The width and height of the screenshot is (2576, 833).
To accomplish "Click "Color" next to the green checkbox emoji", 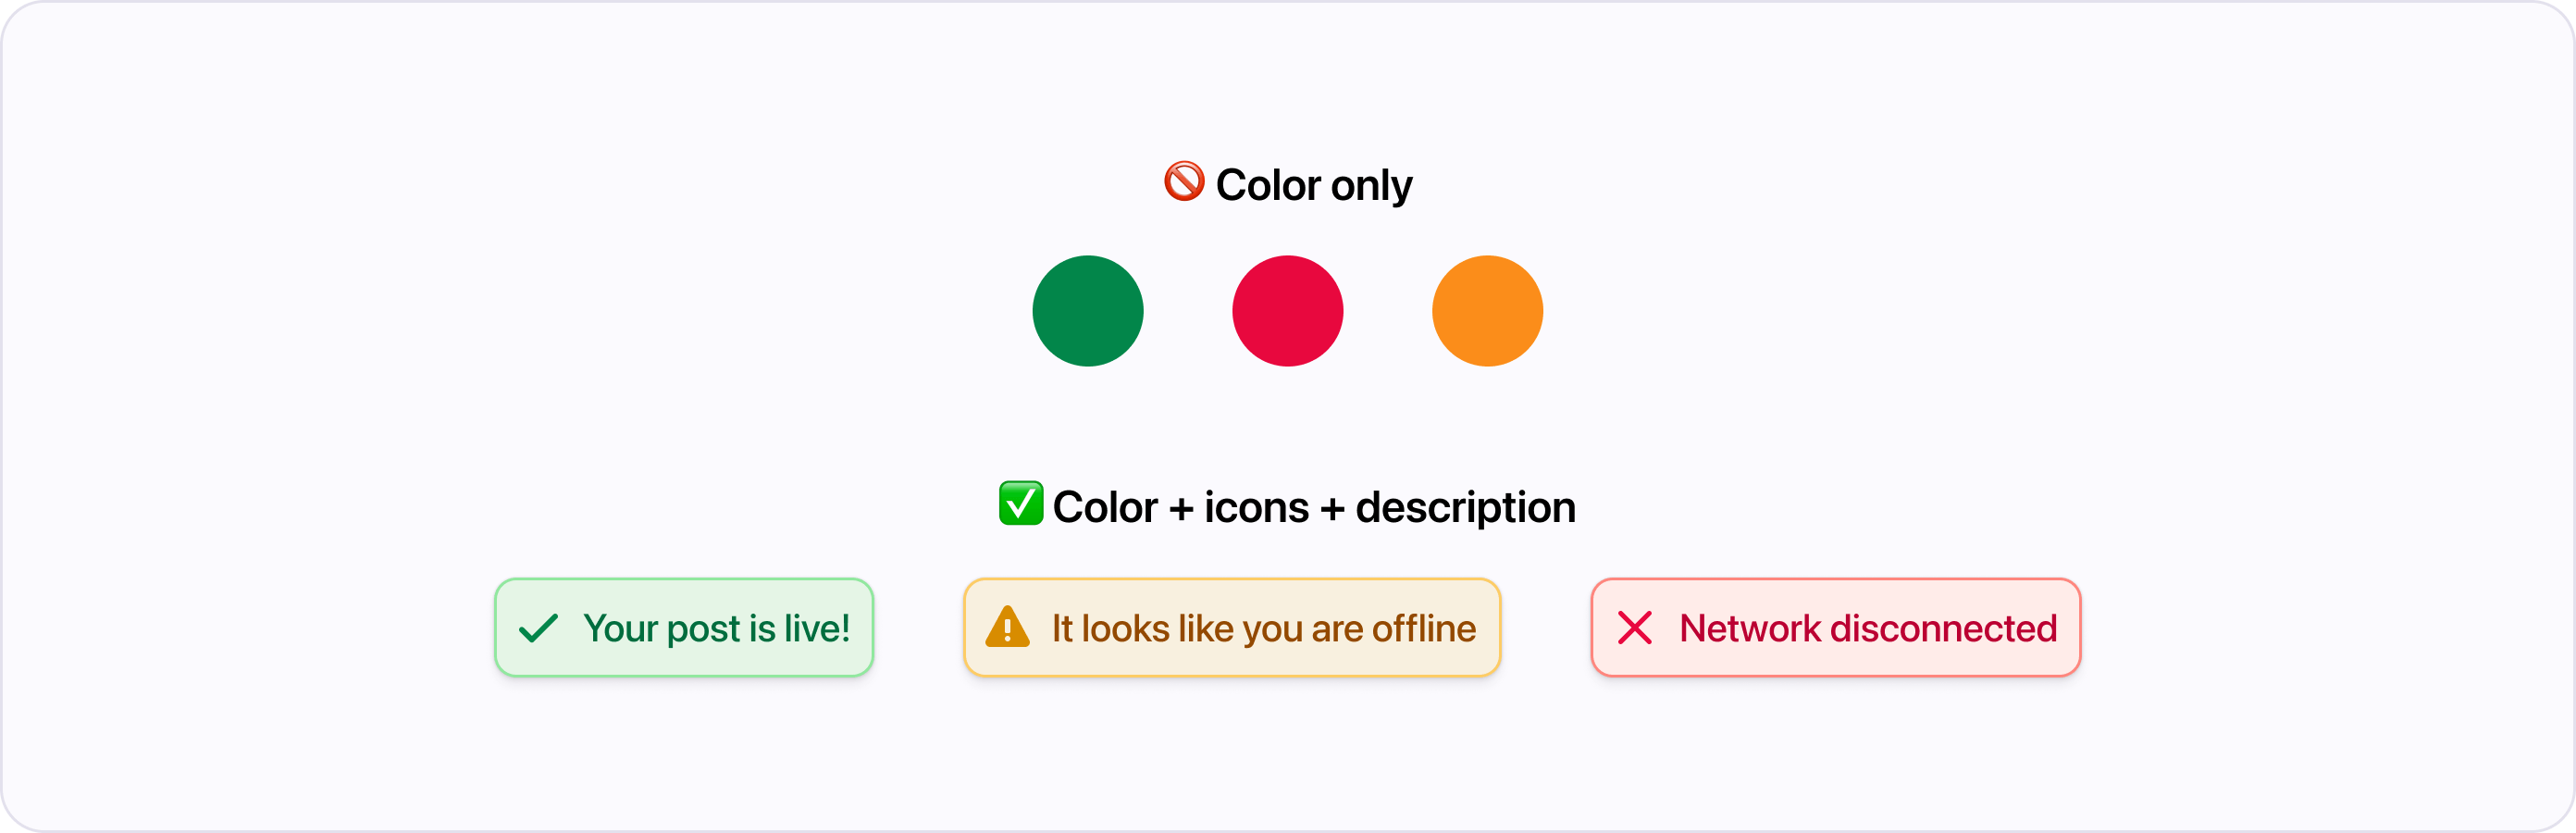I will coord(1105,508).
